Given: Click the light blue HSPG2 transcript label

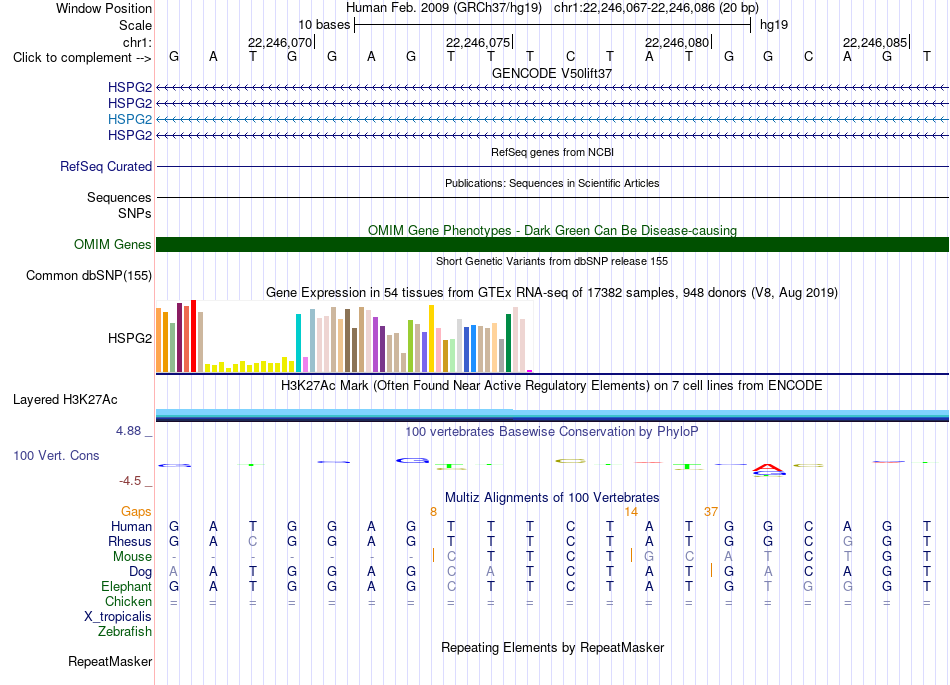Looking at the screenshot, I should [130, 119].
